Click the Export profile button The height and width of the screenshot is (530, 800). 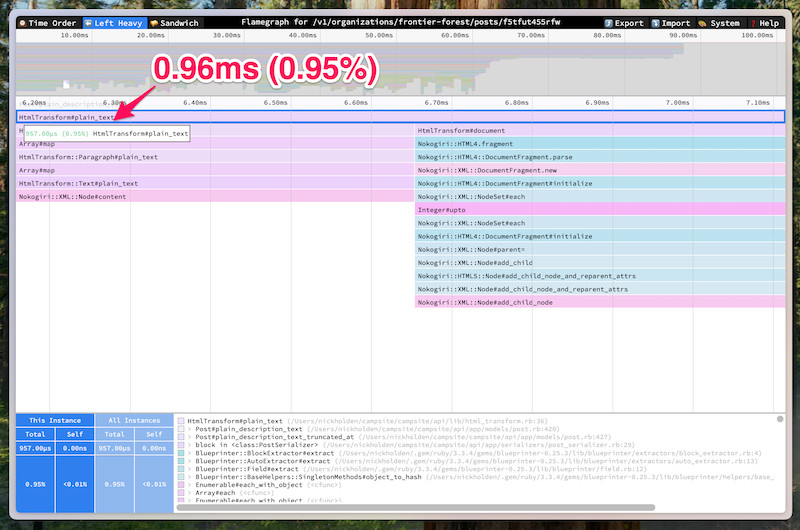pyautogui.click(x=624, y=23)
